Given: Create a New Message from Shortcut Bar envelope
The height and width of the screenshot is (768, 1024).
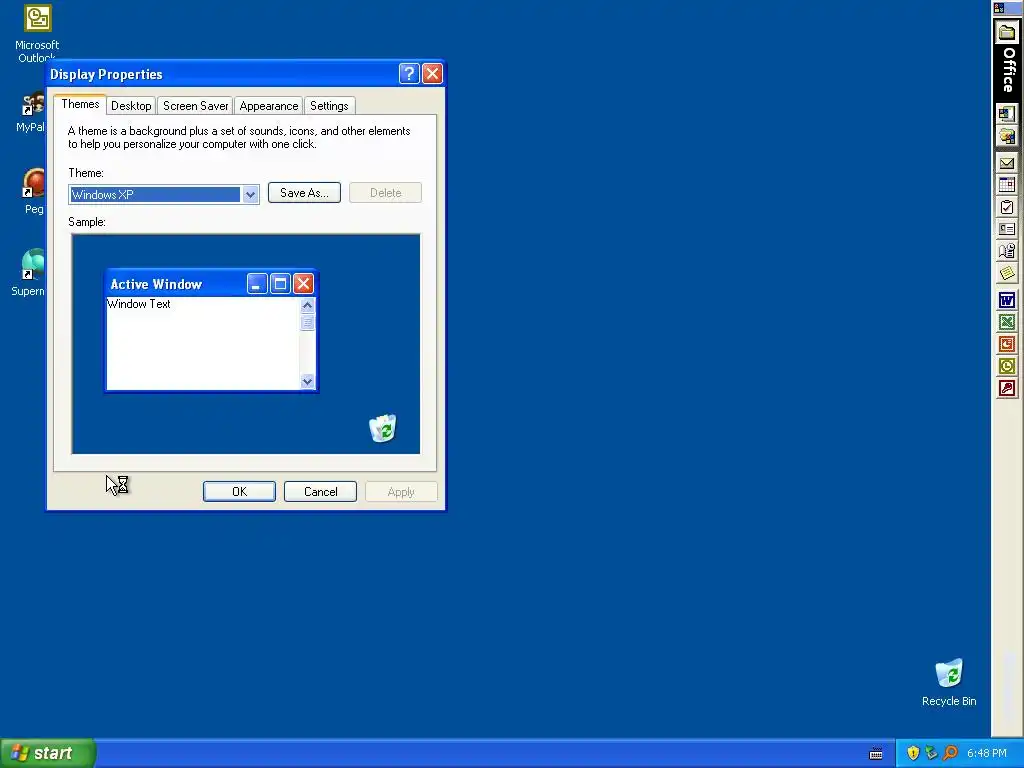Looking at the screenshot, I should (1007, 163).
